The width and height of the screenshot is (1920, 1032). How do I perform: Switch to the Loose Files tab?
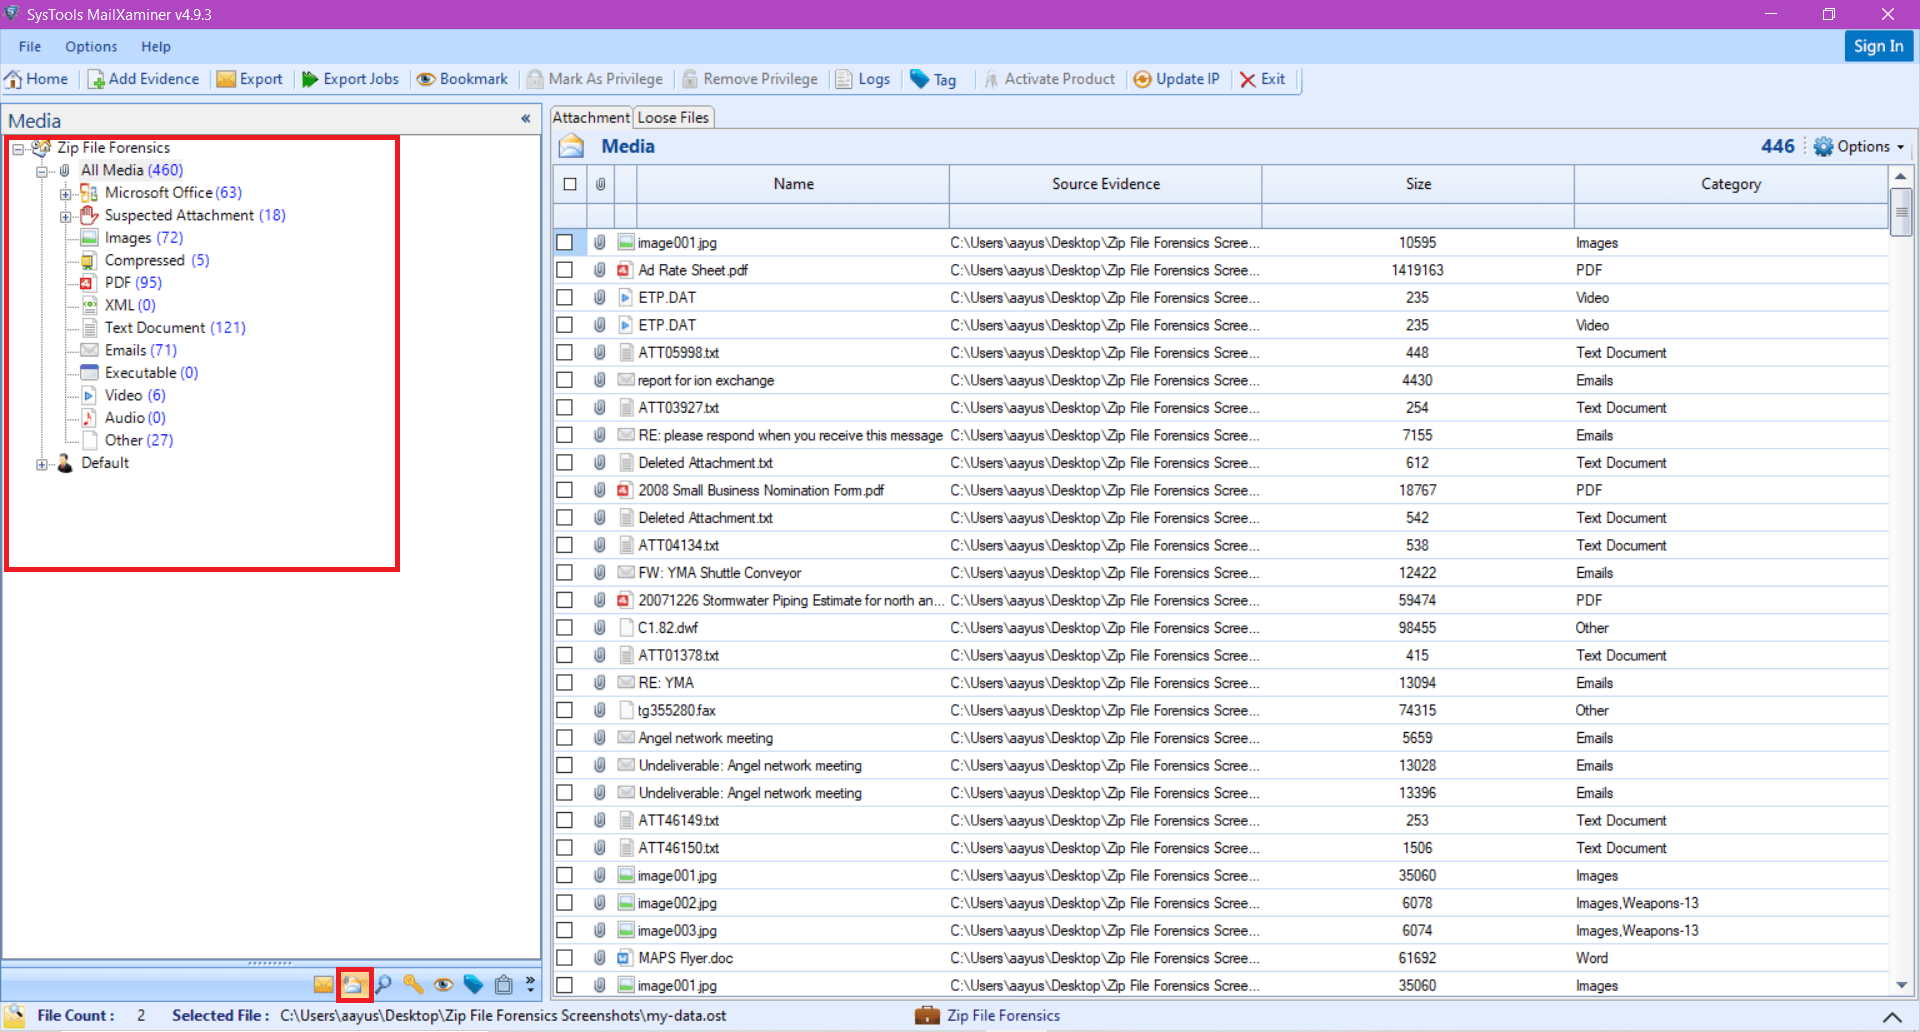[673, 117]
